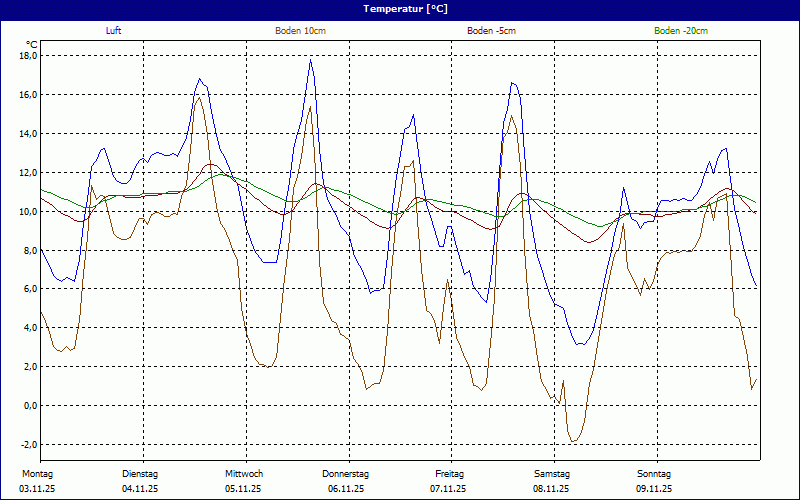Click the Montag day label
This screenshot has width=800, height=500.
coord(37,474)
